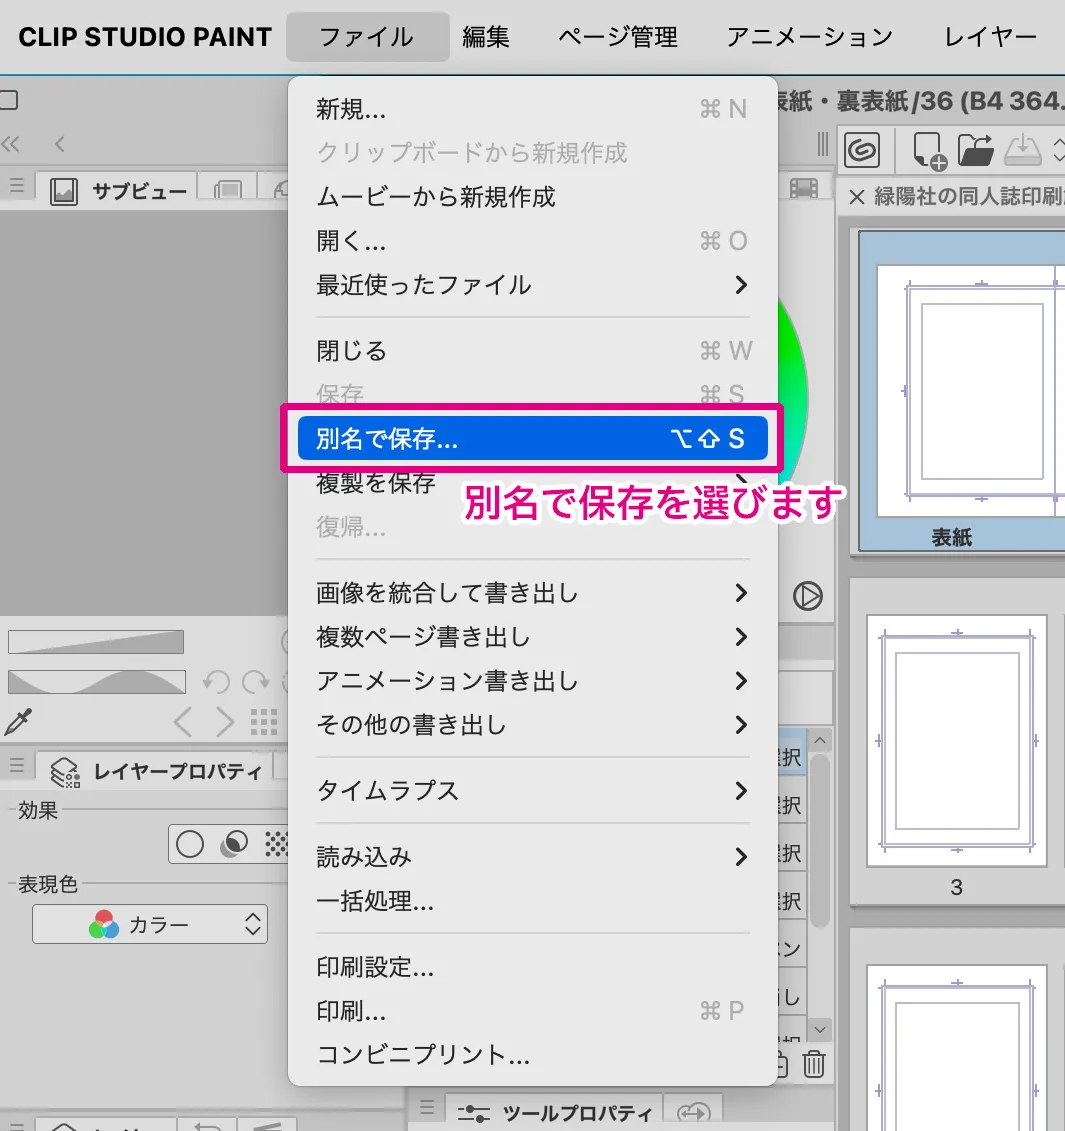The width and height of the screenshot is (1065, 1131).
Task: Open the ページ管理 menu
Action: point(618,37)
